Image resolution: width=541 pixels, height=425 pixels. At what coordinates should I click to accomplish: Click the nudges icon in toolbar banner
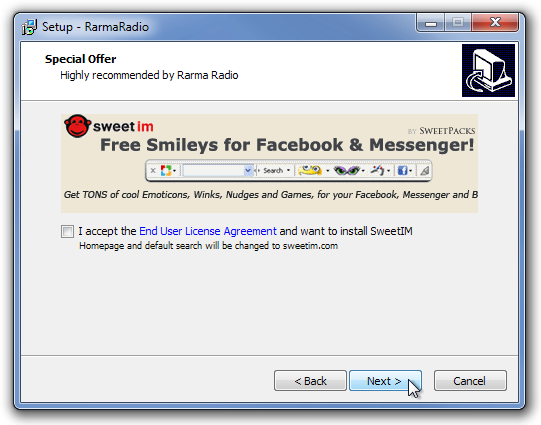click(x=377, y=170)
